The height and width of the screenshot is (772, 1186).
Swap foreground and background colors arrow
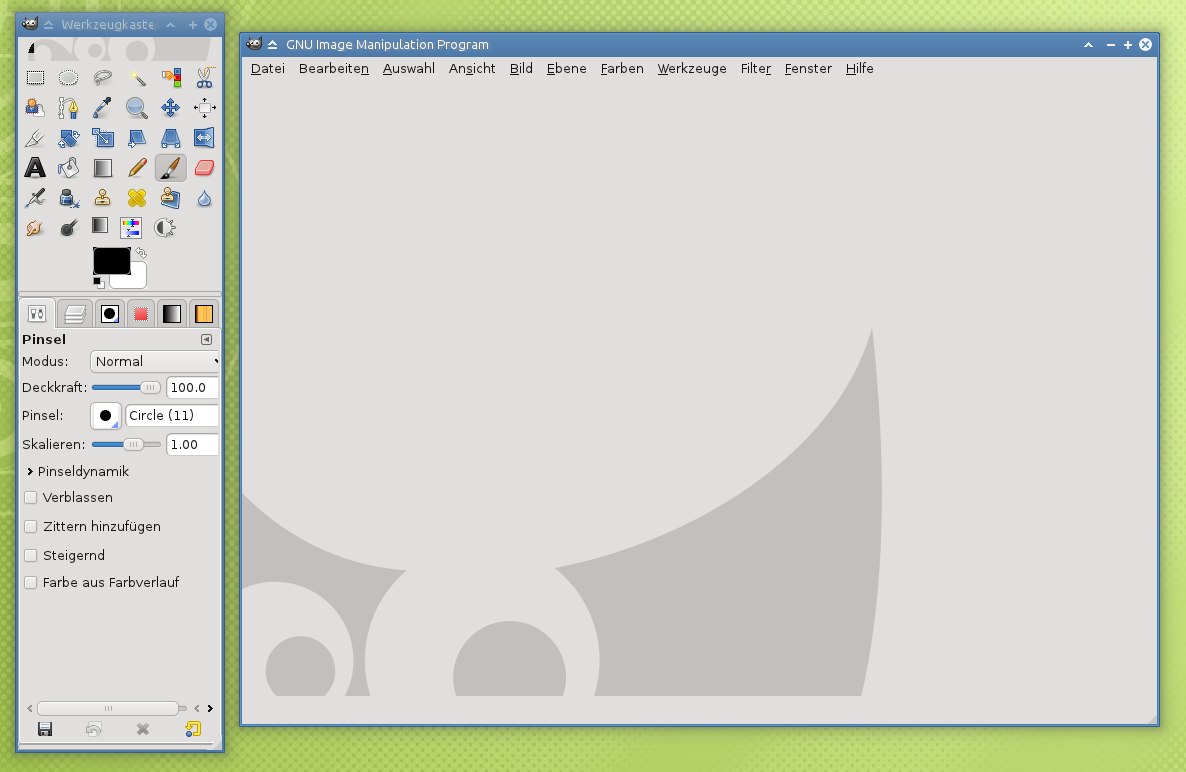pyautogui.click(x=141, y=253)
